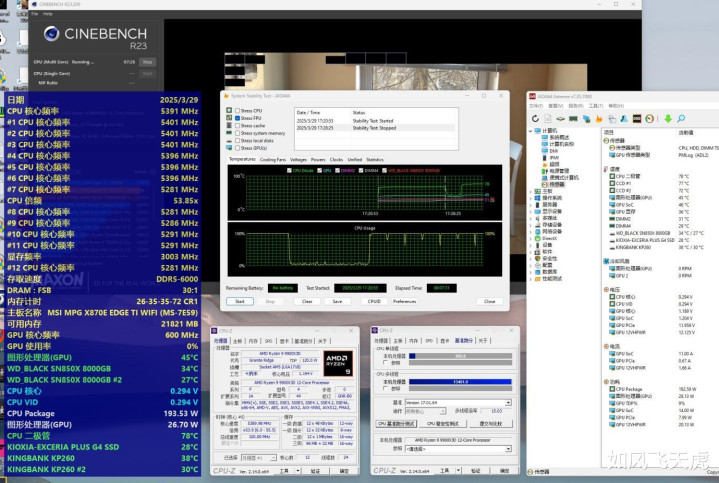Click the user icon in AIDA64 toolbar
Image resolution: width=719 pixels, height=483 pixels.
(x=624, y=118)
